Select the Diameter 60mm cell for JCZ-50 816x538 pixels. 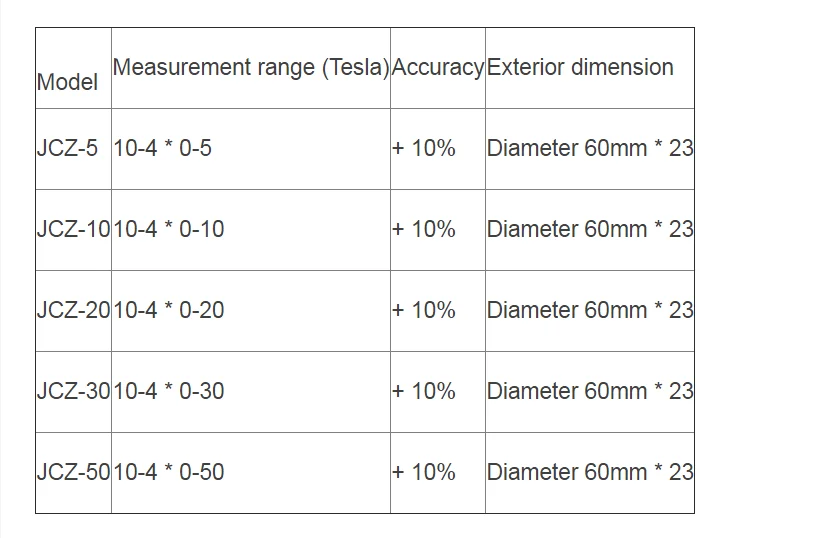point(590,473)
